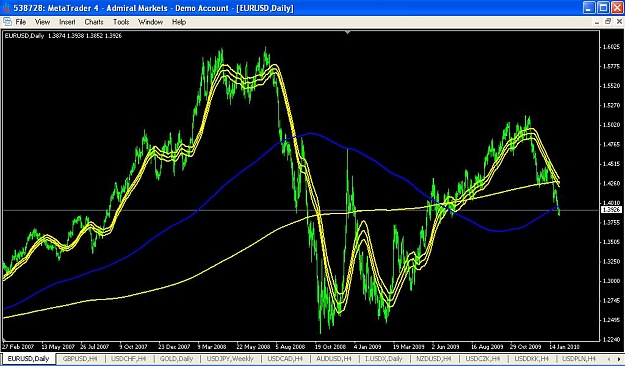
Task: Open the Tools menu
Action: click(121, 22)
